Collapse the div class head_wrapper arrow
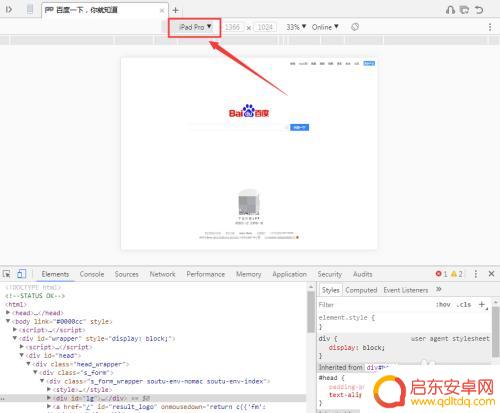Screen dimensions: 500x413 pos(29,364)
